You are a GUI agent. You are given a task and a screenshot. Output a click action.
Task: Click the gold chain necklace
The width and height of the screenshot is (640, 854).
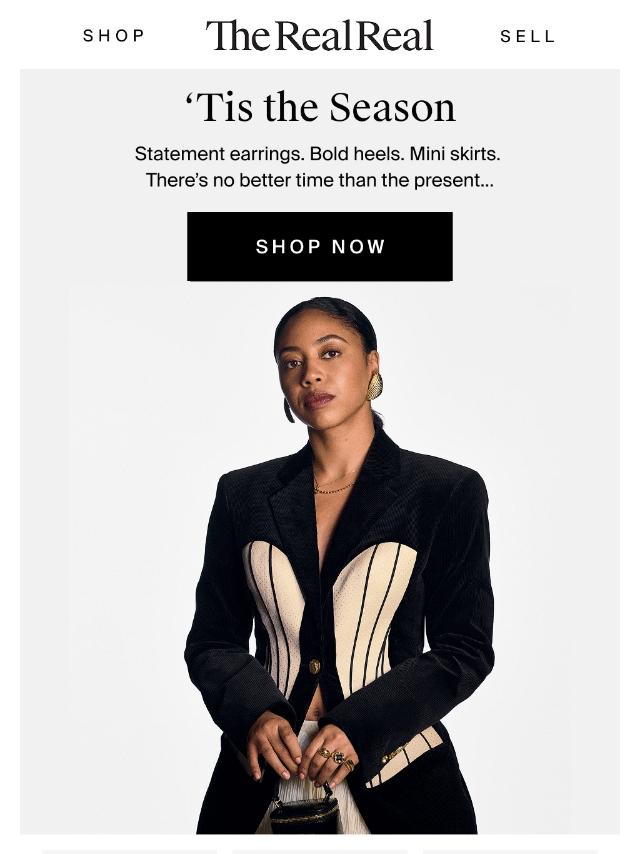click(332, 486)
